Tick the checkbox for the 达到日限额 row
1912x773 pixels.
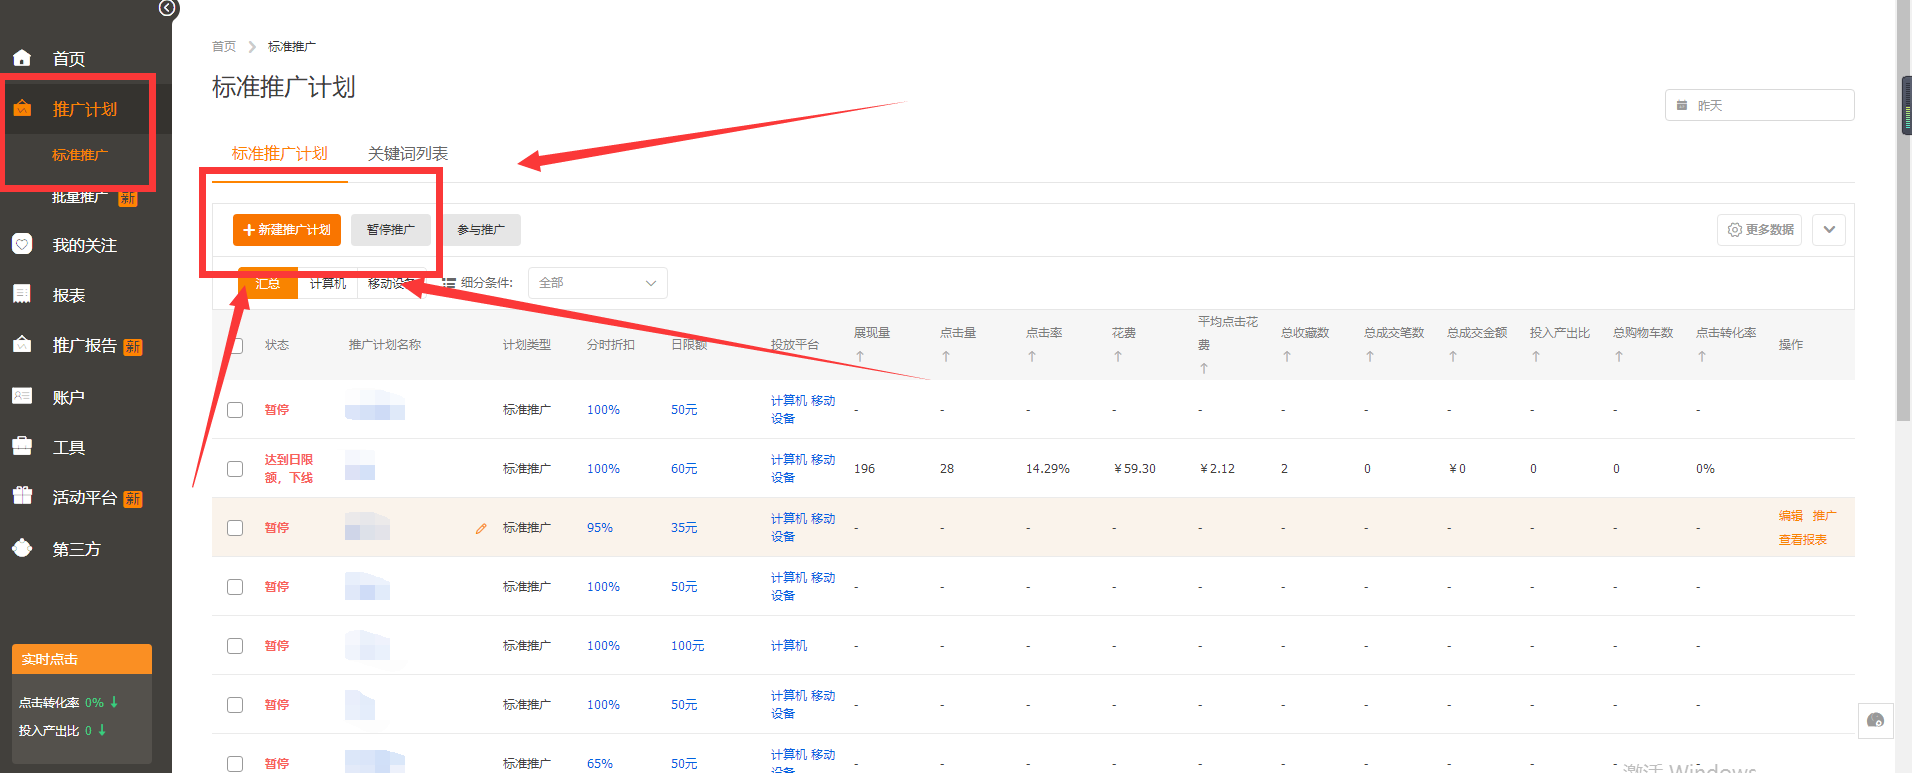[235, 469]
